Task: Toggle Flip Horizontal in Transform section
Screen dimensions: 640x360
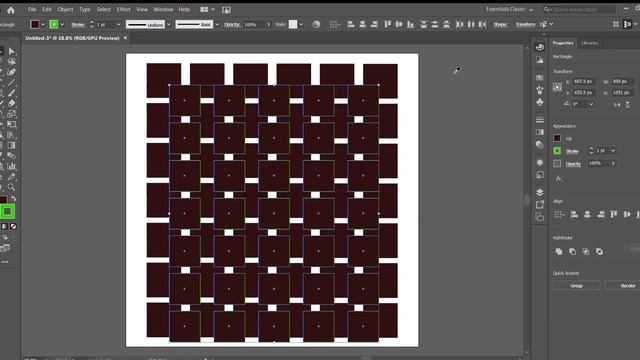Action: [x=617, y=104]
